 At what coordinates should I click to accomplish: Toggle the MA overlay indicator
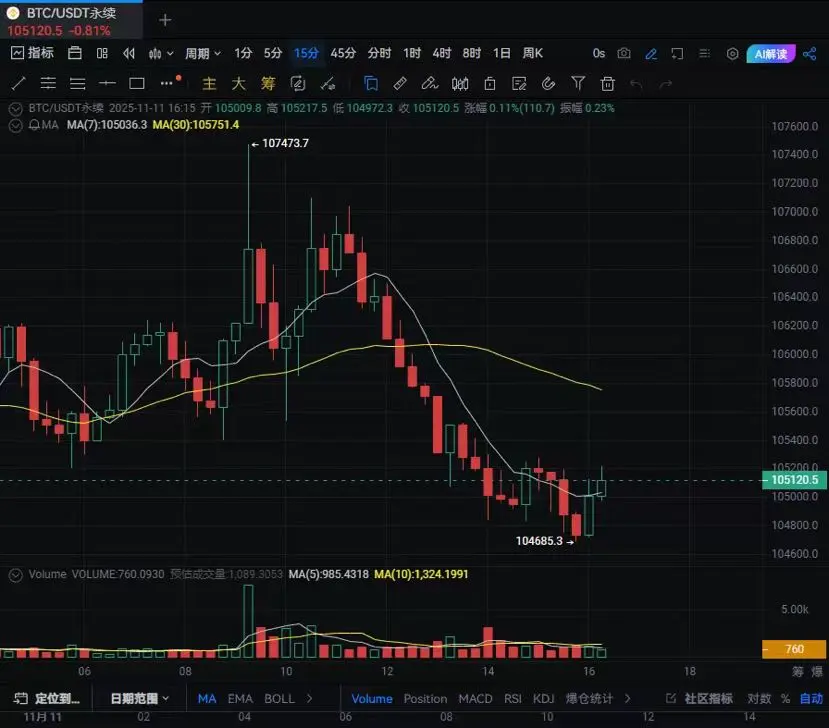[207, 698]
